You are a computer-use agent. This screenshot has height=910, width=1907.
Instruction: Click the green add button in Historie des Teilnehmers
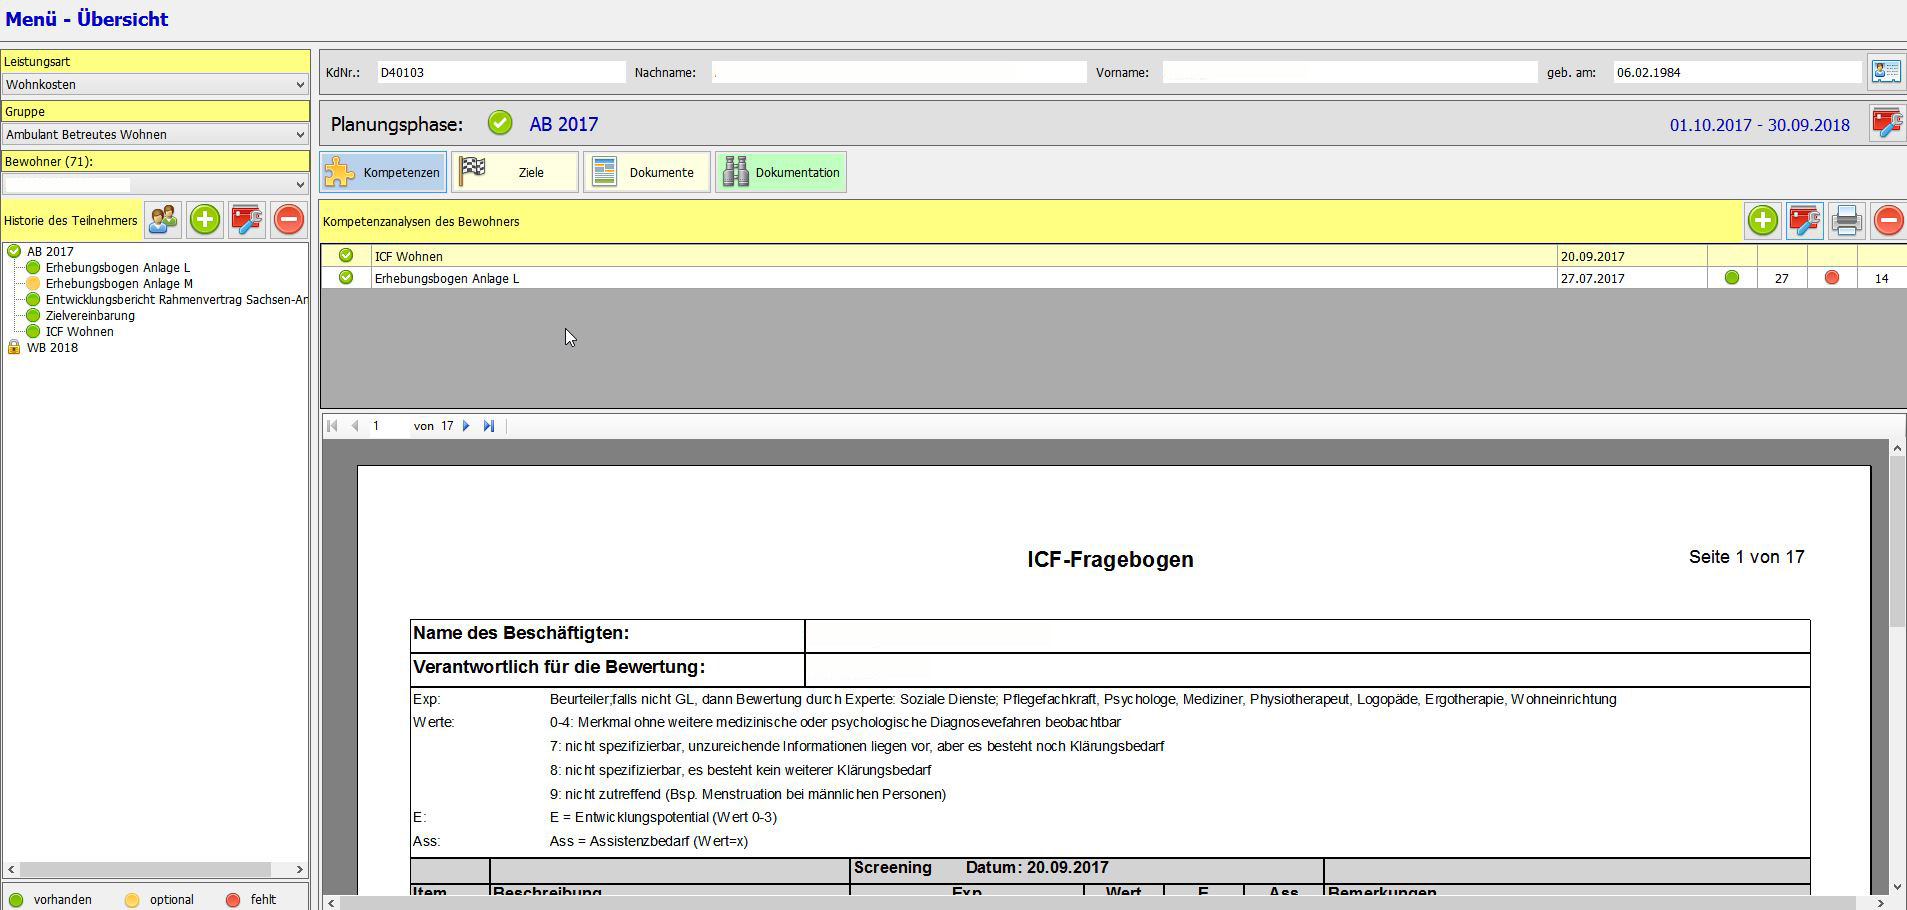pyautogui.click(x=205, y=220)
